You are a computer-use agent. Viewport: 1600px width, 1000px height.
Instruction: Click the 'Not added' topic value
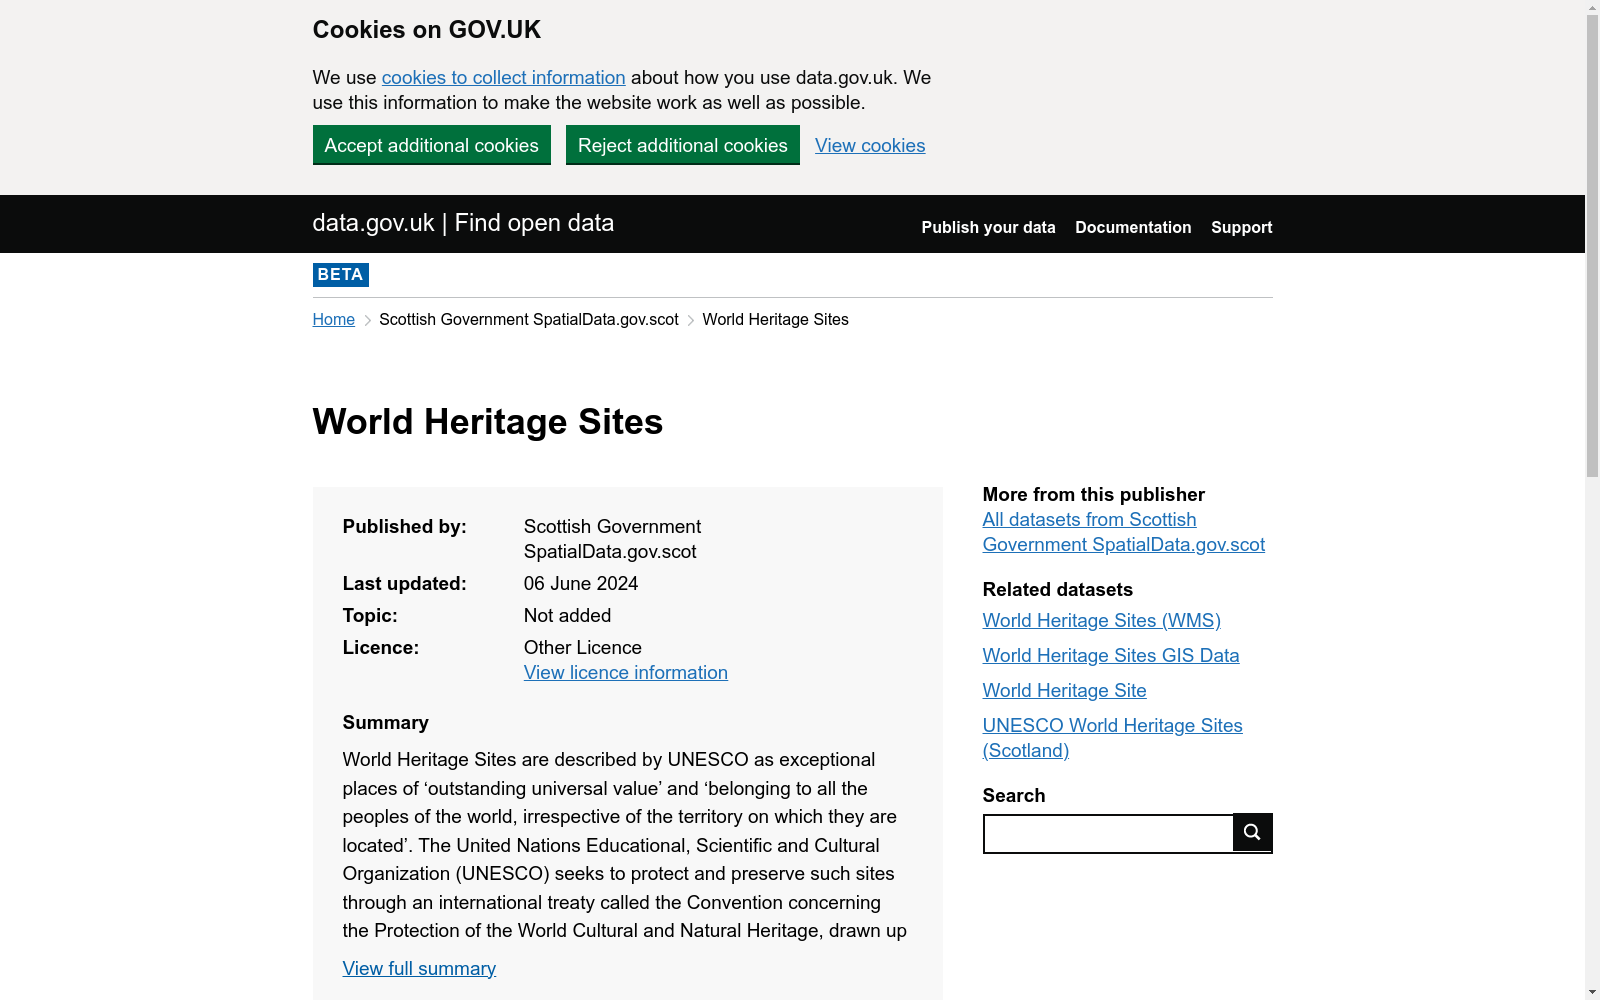567,616
